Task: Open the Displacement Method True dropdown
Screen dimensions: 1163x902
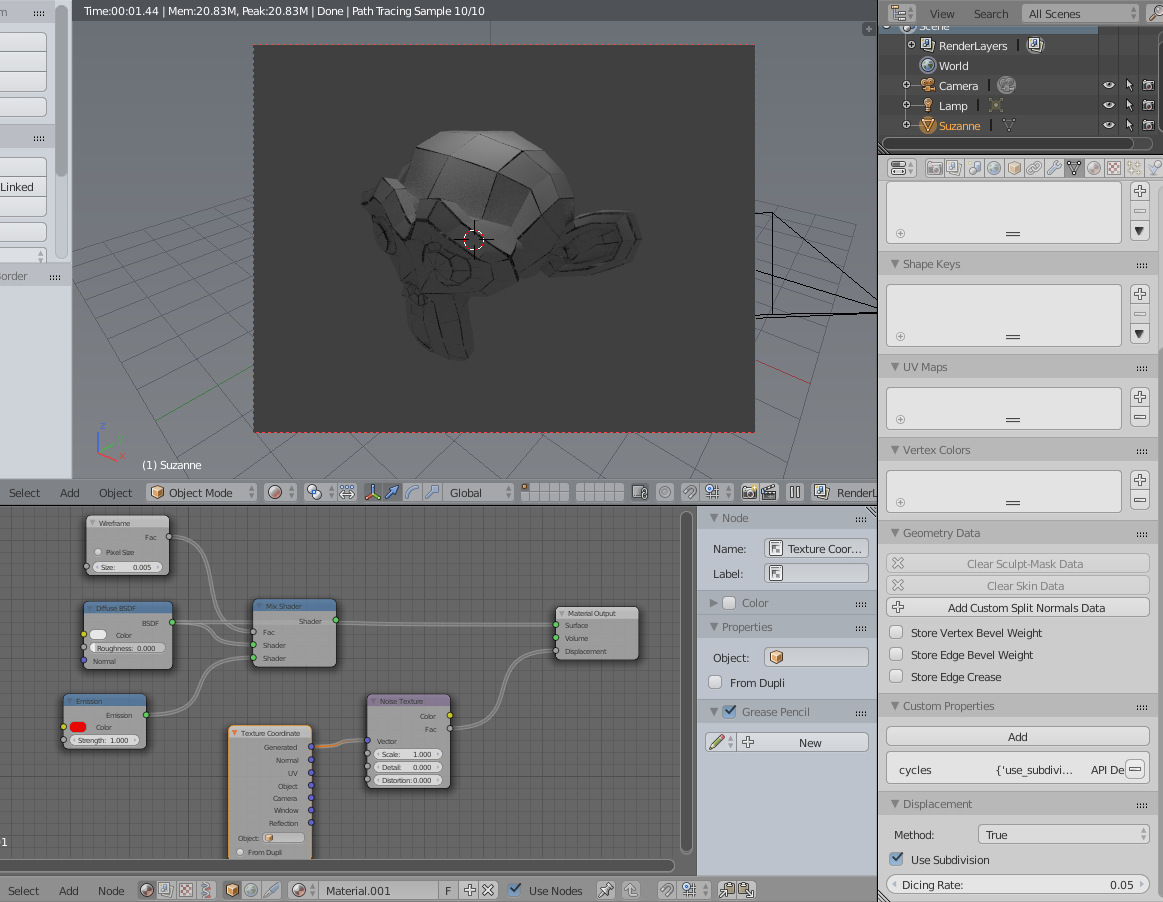Action: (1064, 834)
